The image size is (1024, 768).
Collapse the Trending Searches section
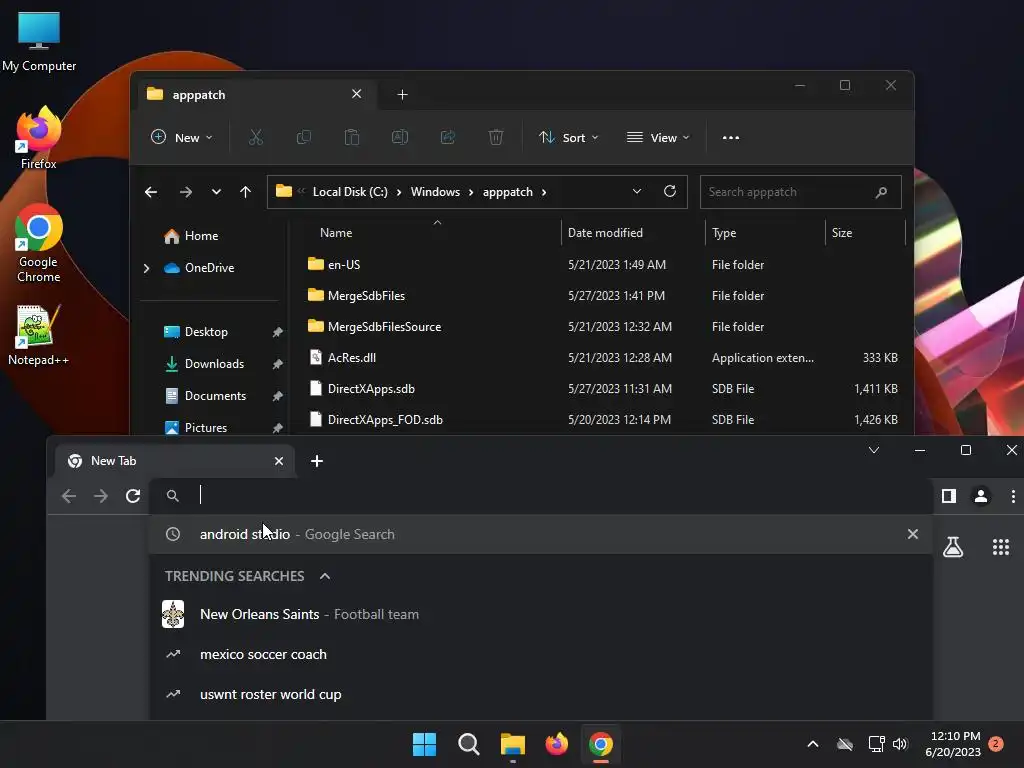pyautogui.click(x=325, y=576)
